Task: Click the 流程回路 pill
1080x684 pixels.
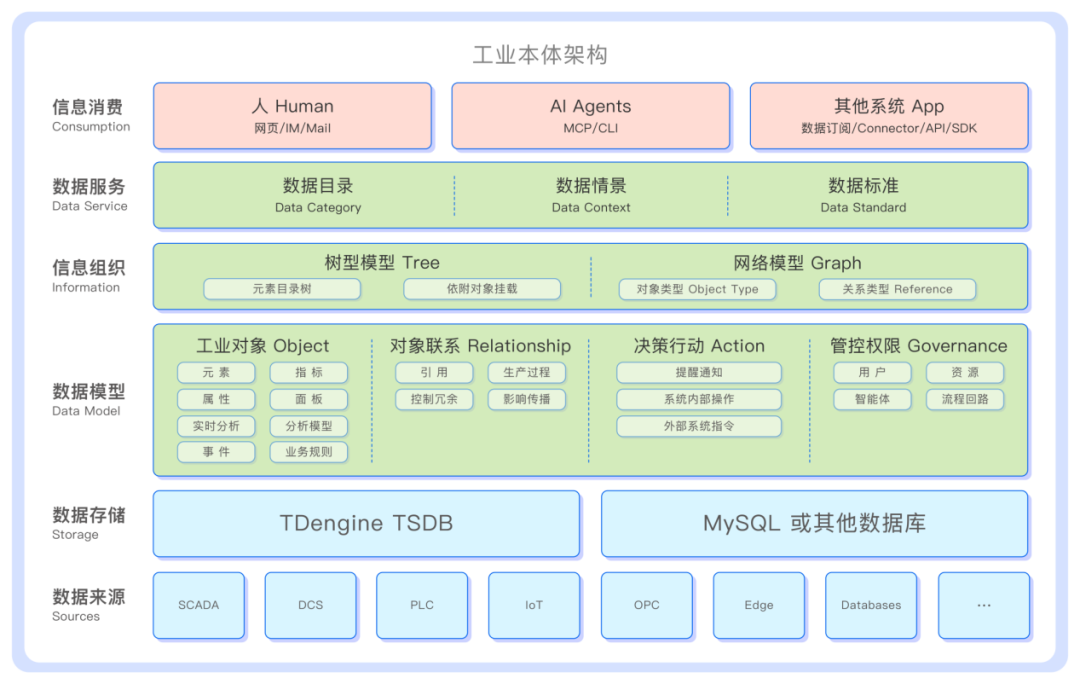Action: [x=965, y=400]
